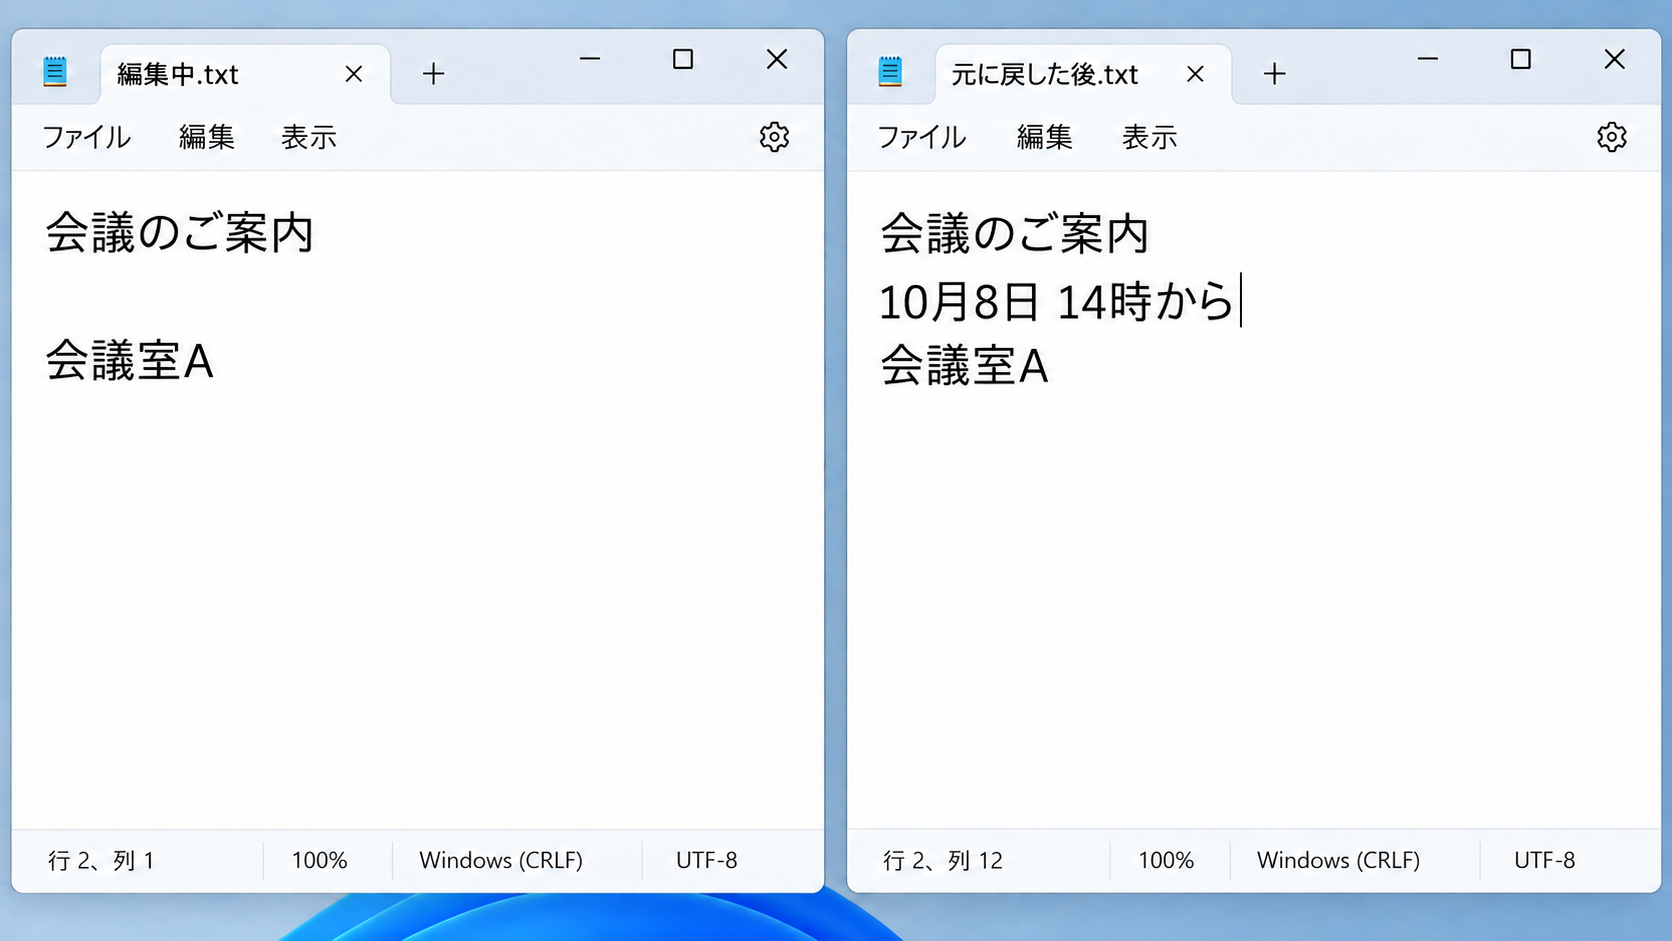The height and width of the screenshot is (941, 1672).
Task: Open settings gear in 元に戻した後.txt window
Action: click(1611, 137)
